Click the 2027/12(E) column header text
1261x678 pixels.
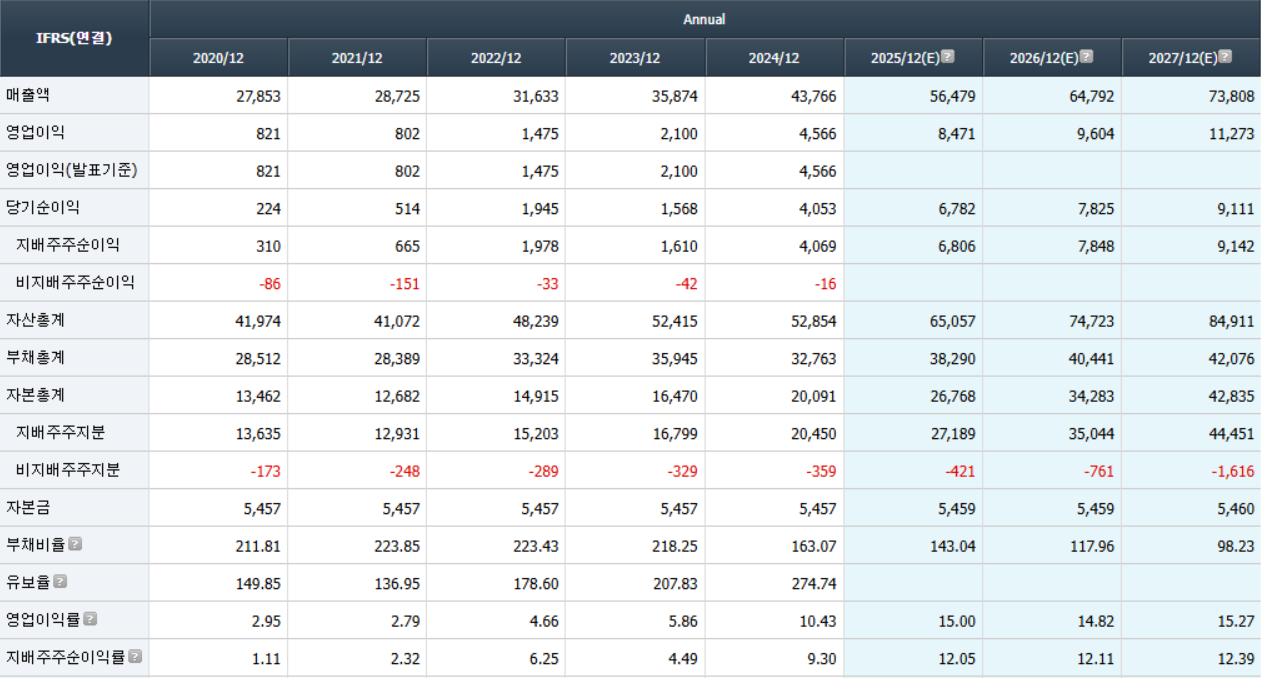click(1182, 58)
